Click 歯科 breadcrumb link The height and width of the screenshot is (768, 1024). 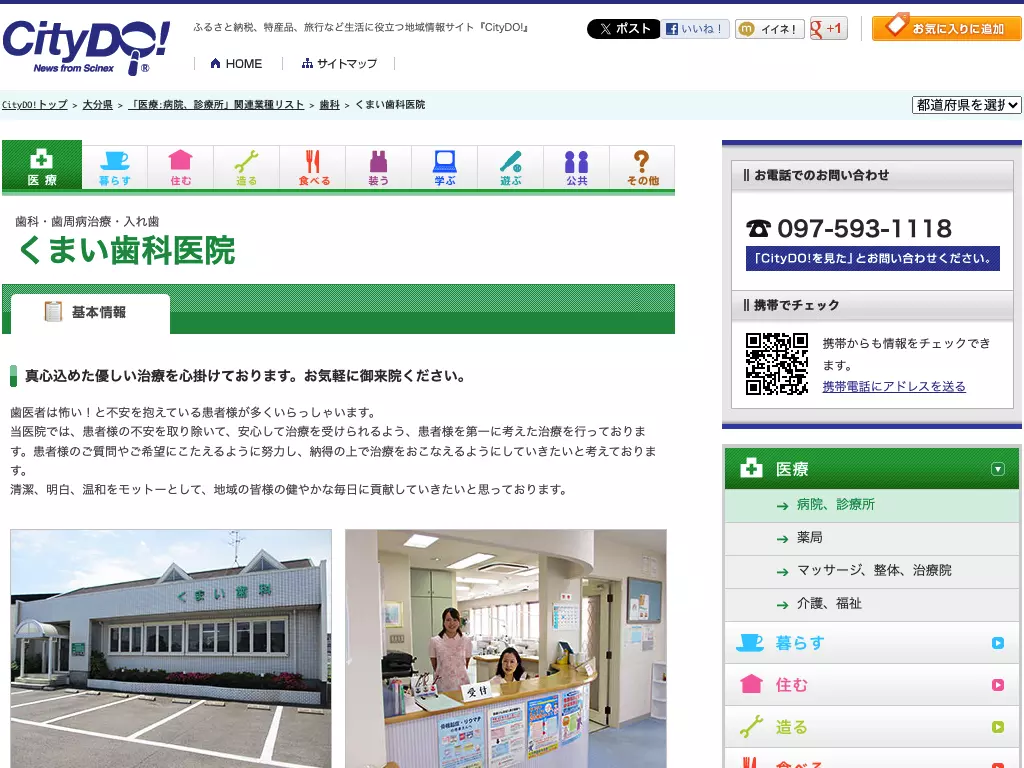click(x=329, y=104)
